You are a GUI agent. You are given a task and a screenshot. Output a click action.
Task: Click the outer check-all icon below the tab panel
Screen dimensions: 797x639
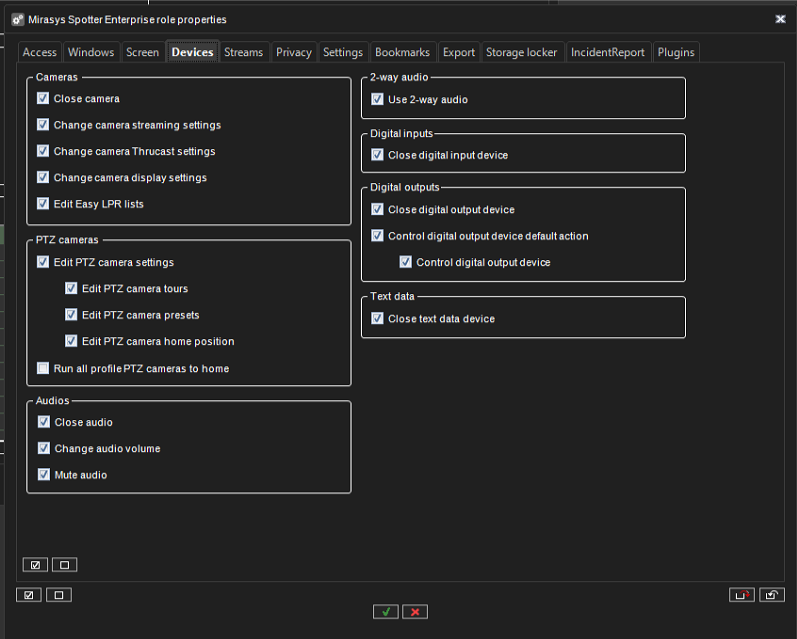point(29,595)
